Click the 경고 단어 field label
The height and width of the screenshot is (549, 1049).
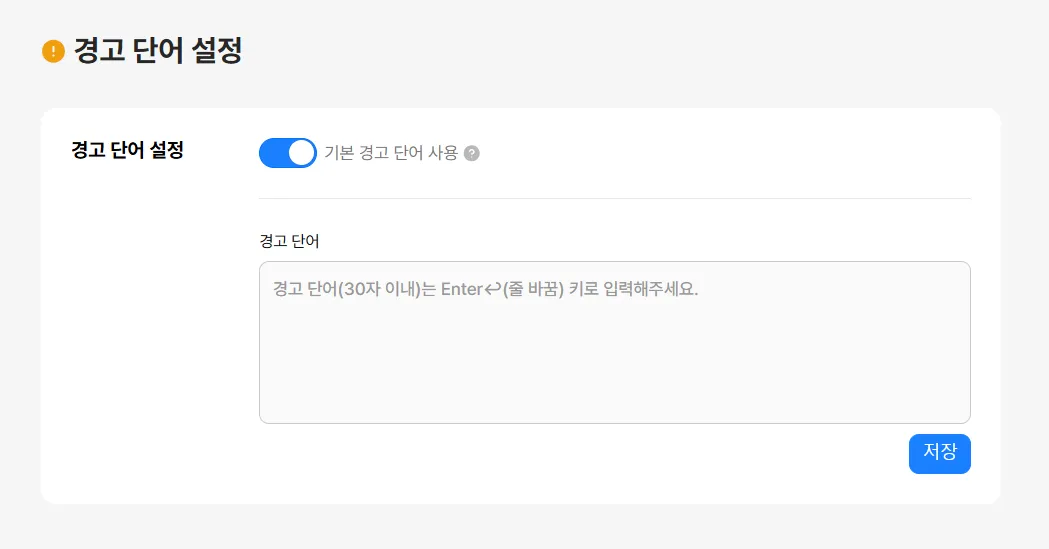click(x=289, y=241)
